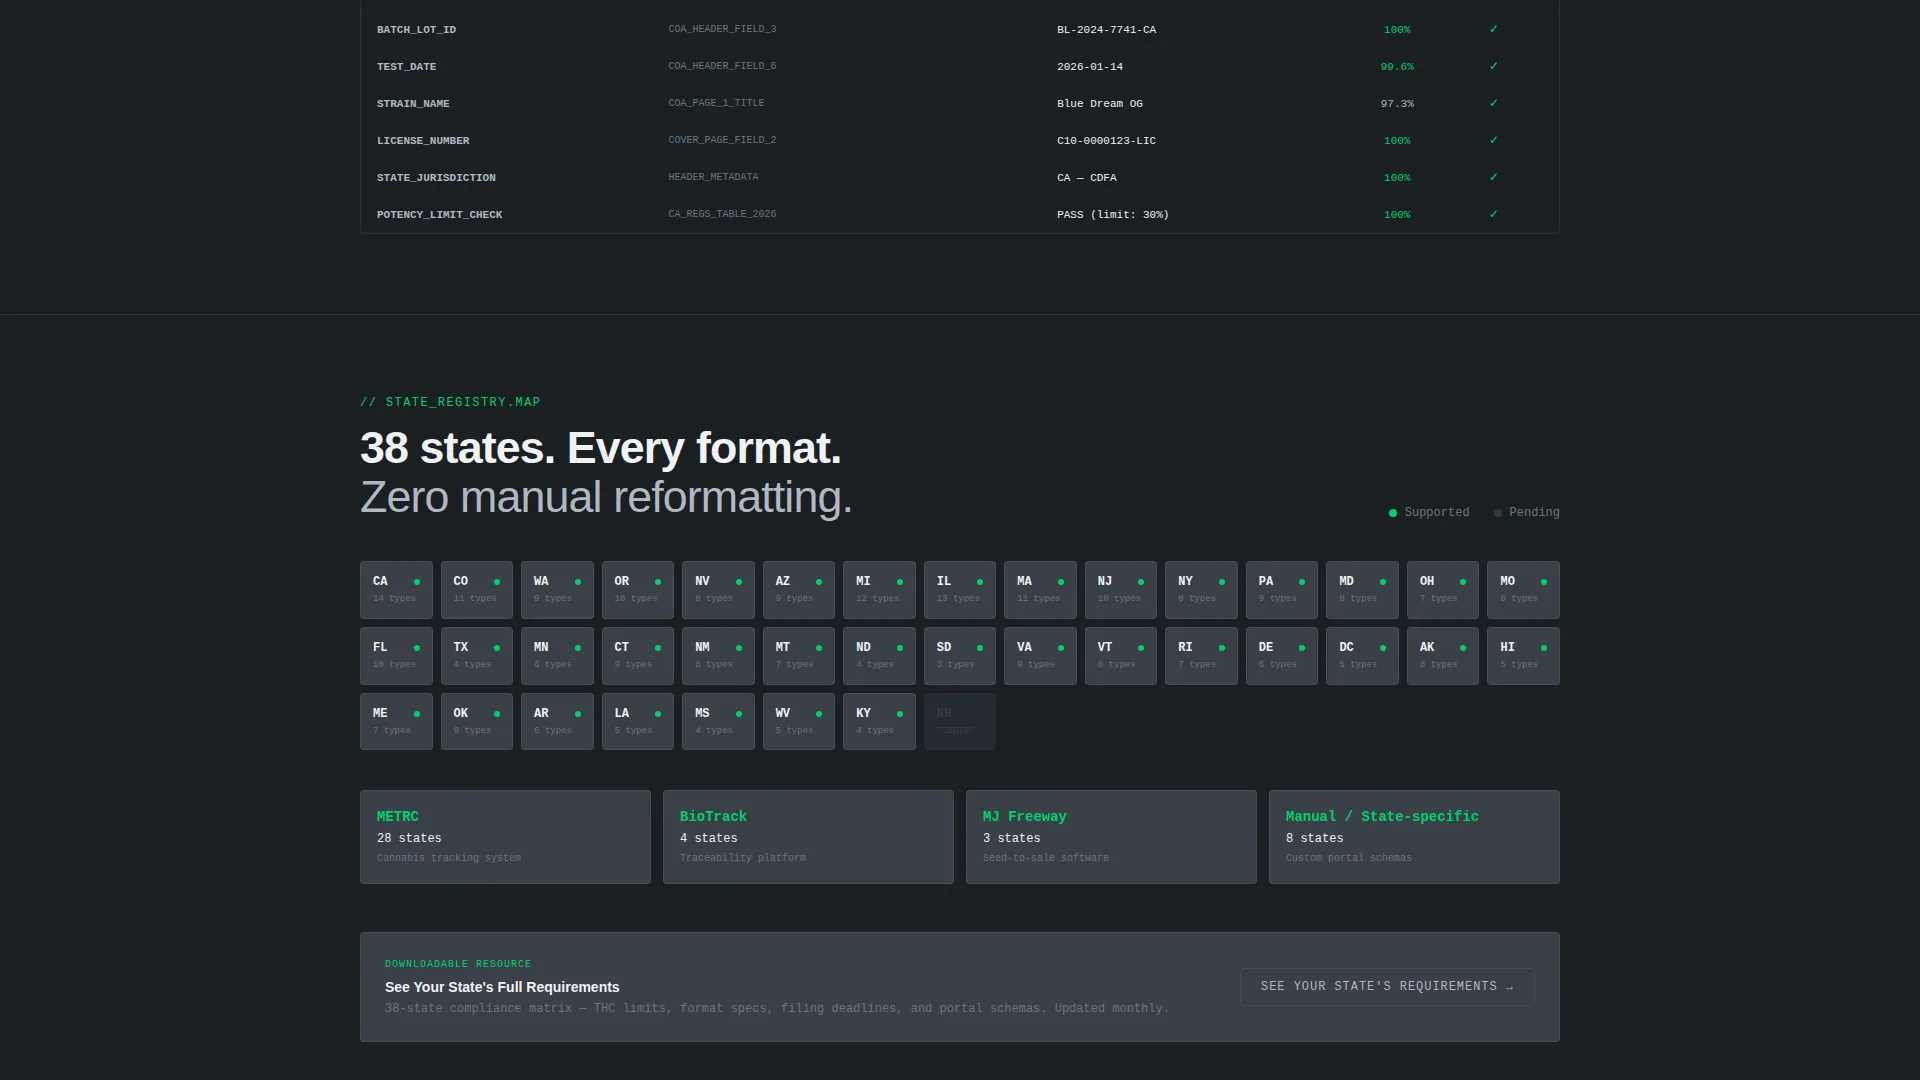Click the CA_REGS_TABLE_2026 source cell
The width and height of the screenshot is (1920, 1080).
[x=722, y=214]
